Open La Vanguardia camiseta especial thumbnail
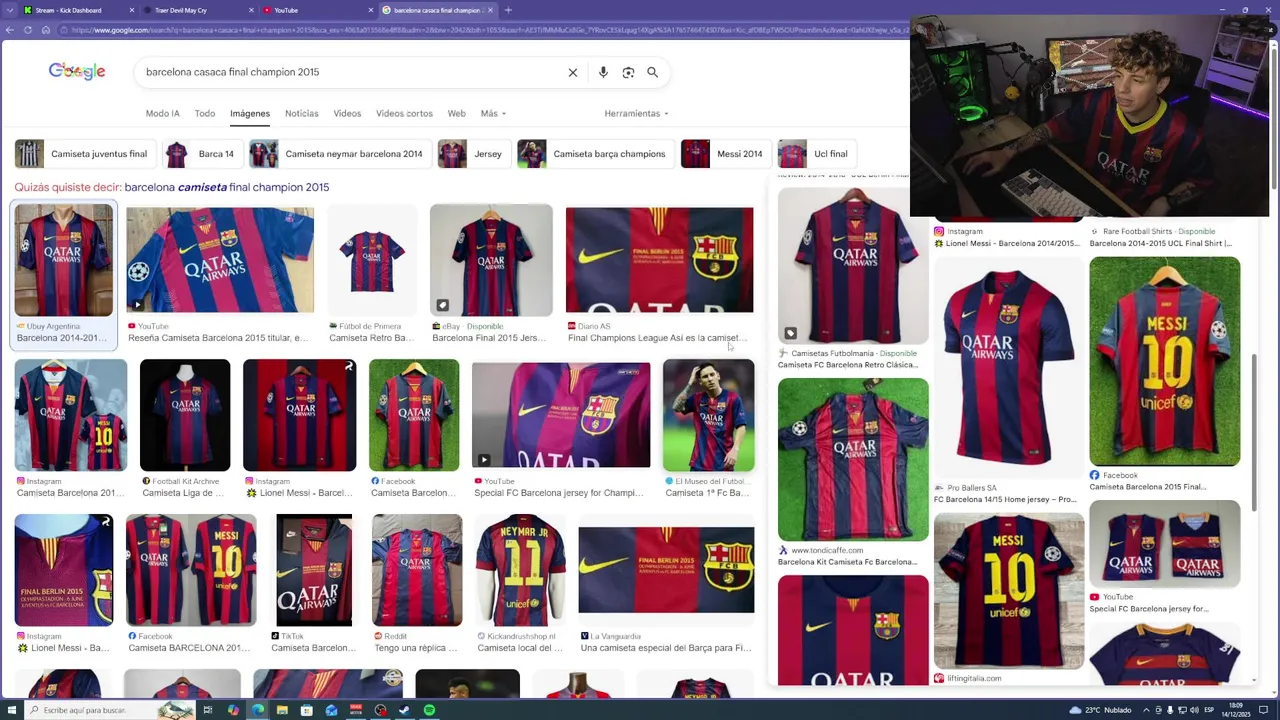This screenshot has height=720, width=1280. click(x=666, y=570)
